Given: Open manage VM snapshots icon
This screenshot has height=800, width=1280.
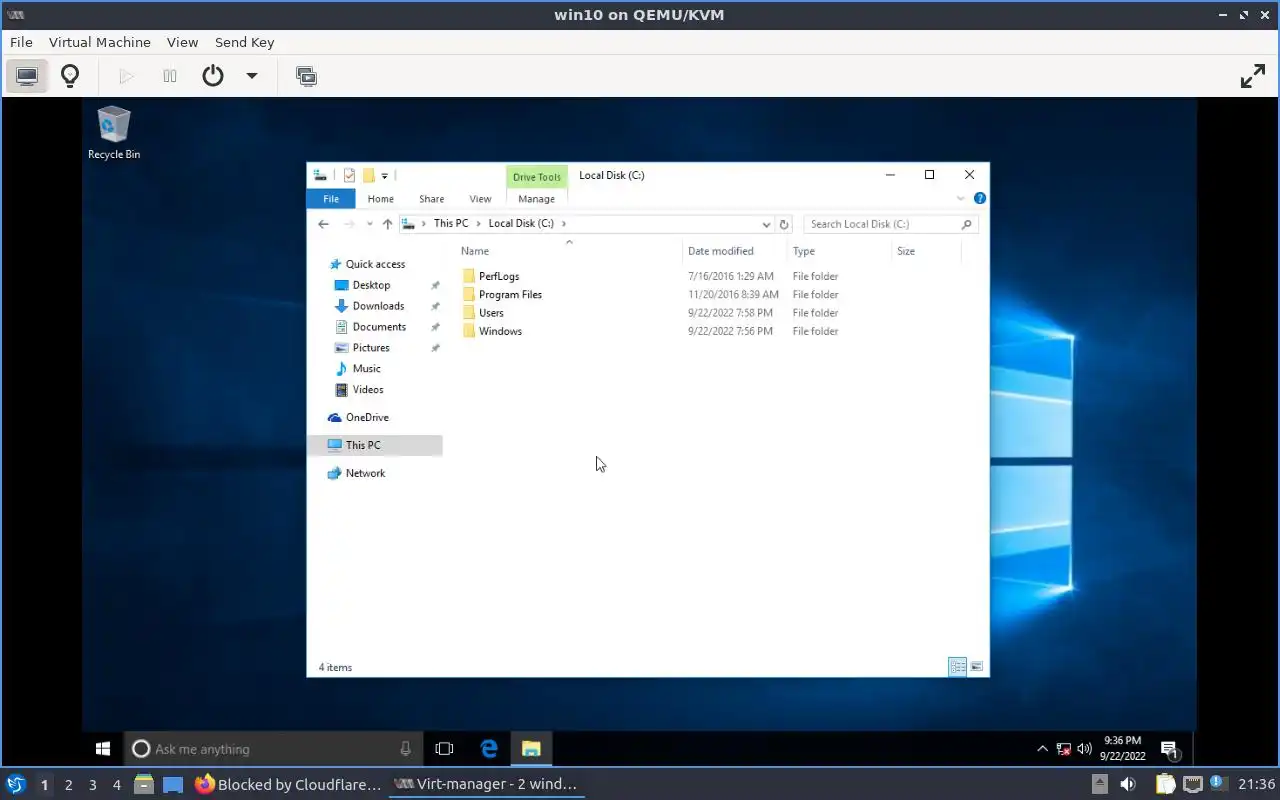Looking at the screenshot, I should (307, 76).
